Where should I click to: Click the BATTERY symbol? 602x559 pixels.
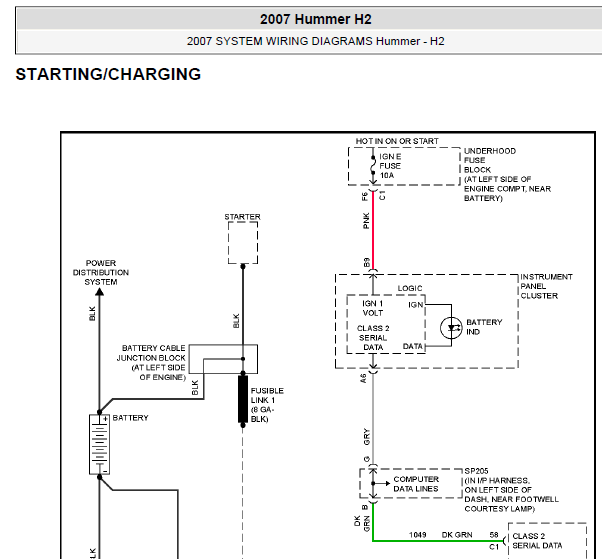[x=99, y=444]
